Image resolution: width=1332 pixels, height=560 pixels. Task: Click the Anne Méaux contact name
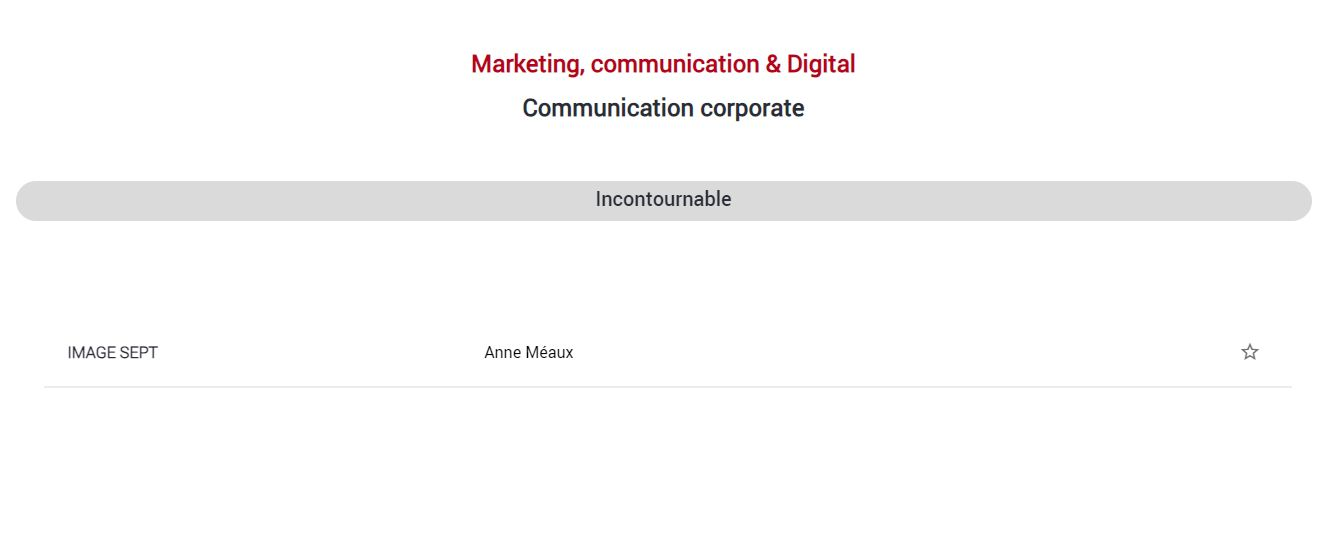[x=529, y=353]
